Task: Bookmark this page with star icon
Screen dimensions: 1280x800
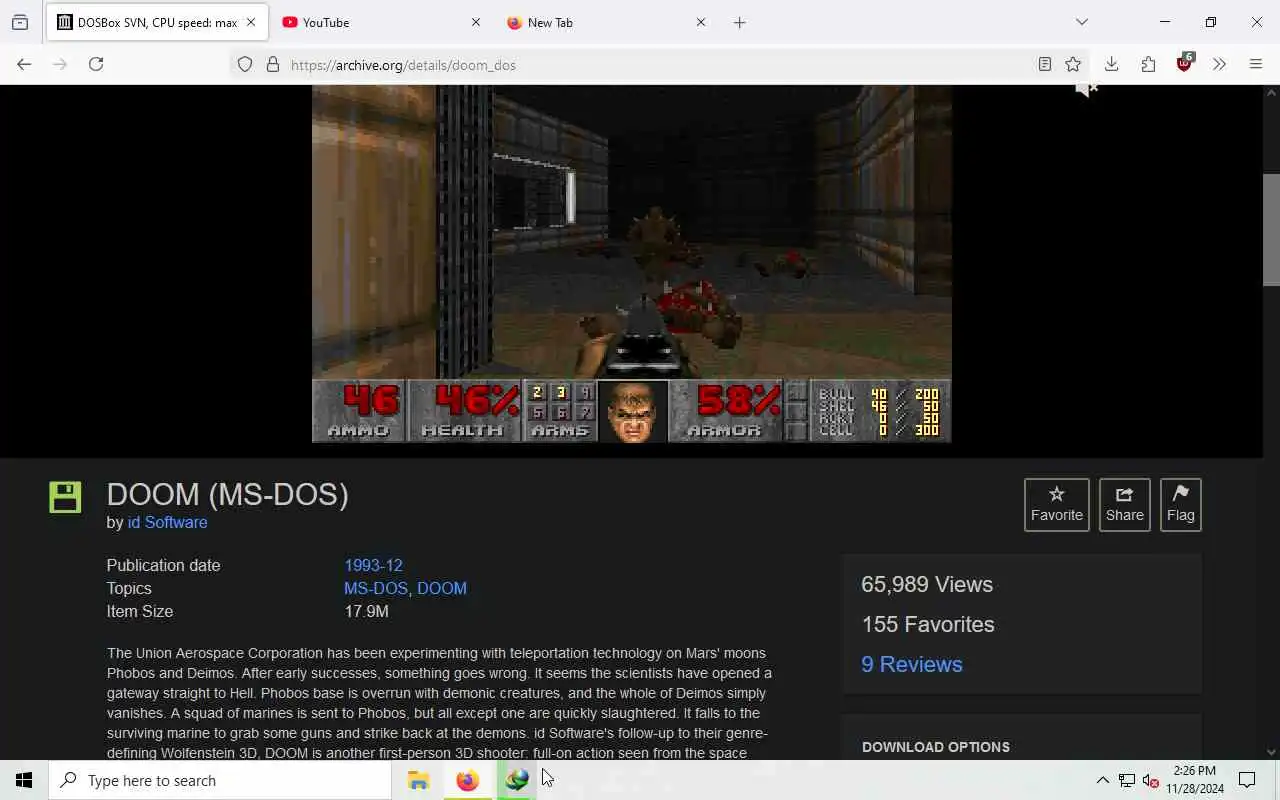Action: (1073, 65)
